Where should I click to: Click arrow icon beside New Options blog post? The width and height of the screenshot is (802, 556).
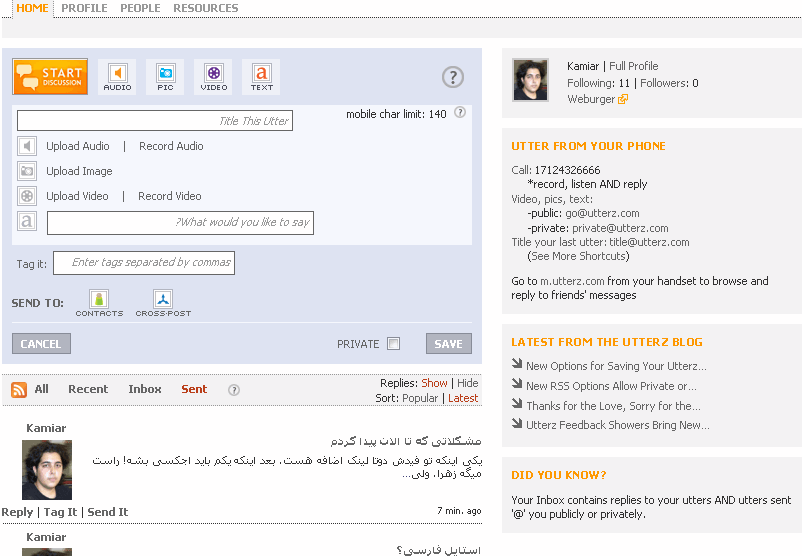click(517, 364)
